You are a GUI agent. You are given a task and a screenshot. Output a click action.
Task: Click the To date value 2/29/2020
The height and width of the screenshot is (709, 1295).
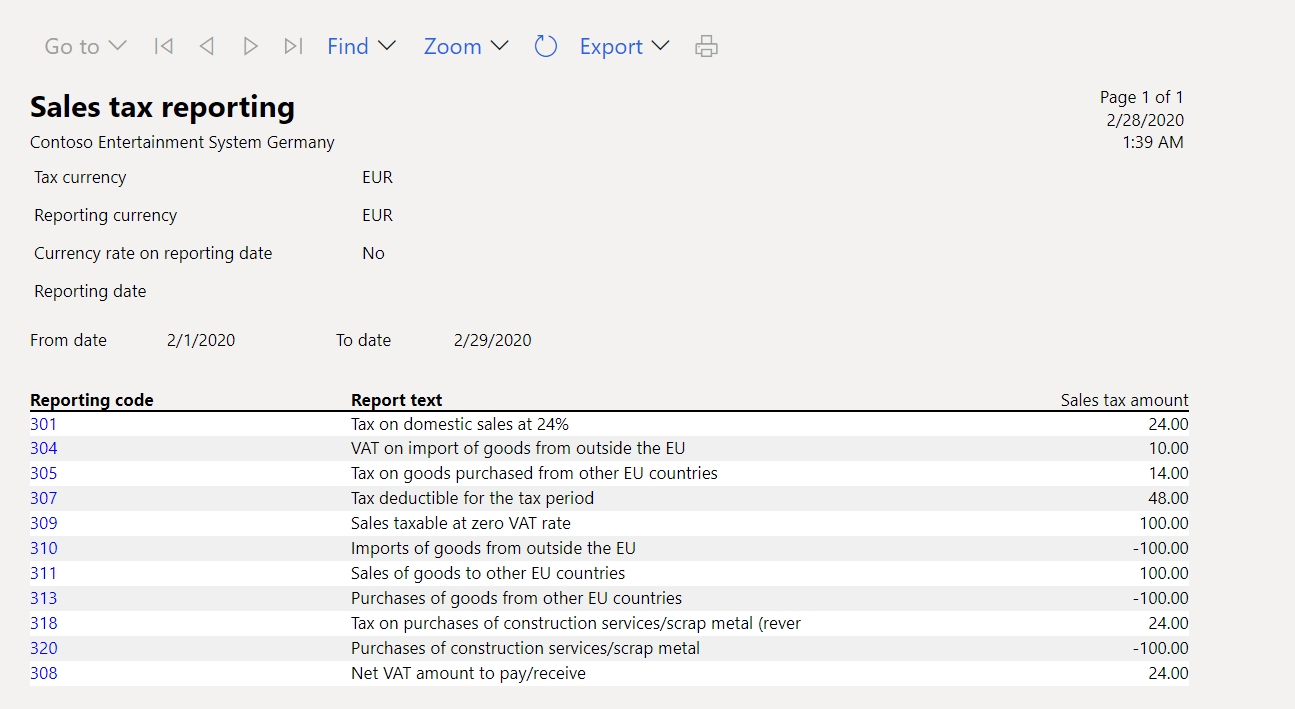pyautogui.click(x=493, y=340)
